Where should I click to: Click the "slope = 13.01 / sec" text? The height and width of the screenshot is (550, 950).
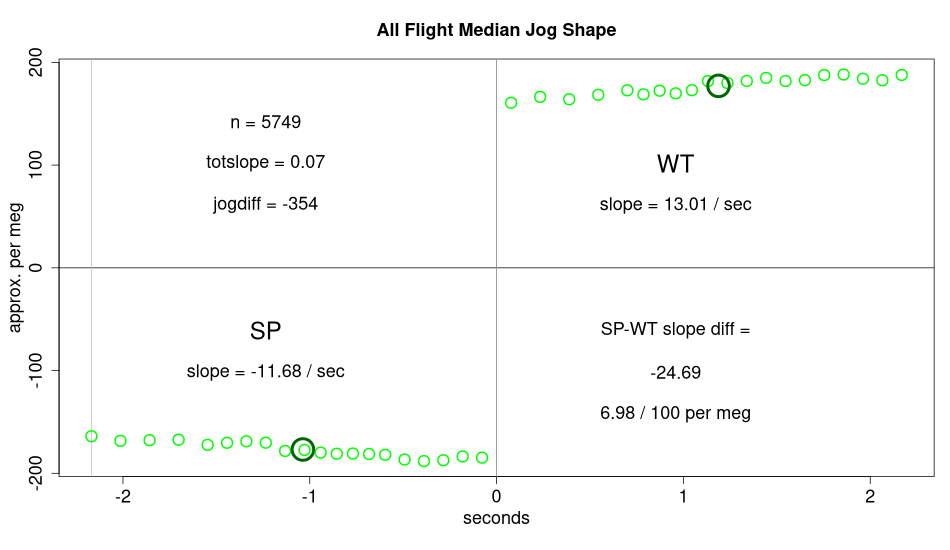click(676, 205)
